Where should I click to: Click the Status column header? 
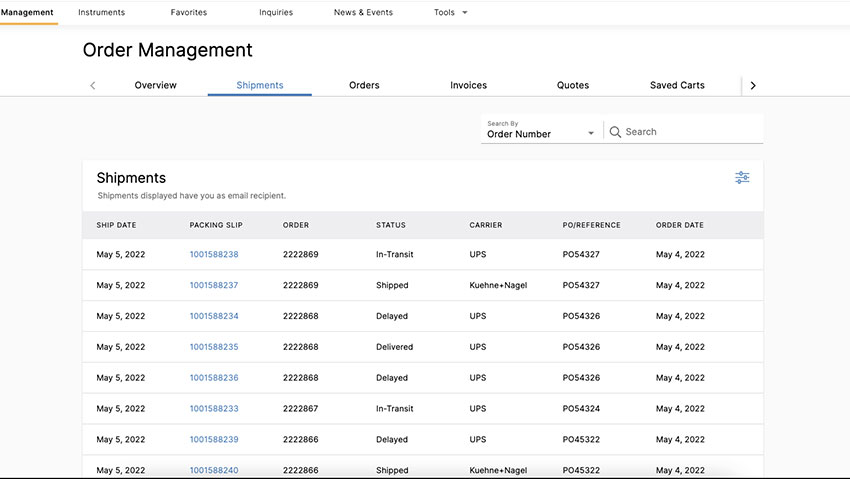coord(391,225)
